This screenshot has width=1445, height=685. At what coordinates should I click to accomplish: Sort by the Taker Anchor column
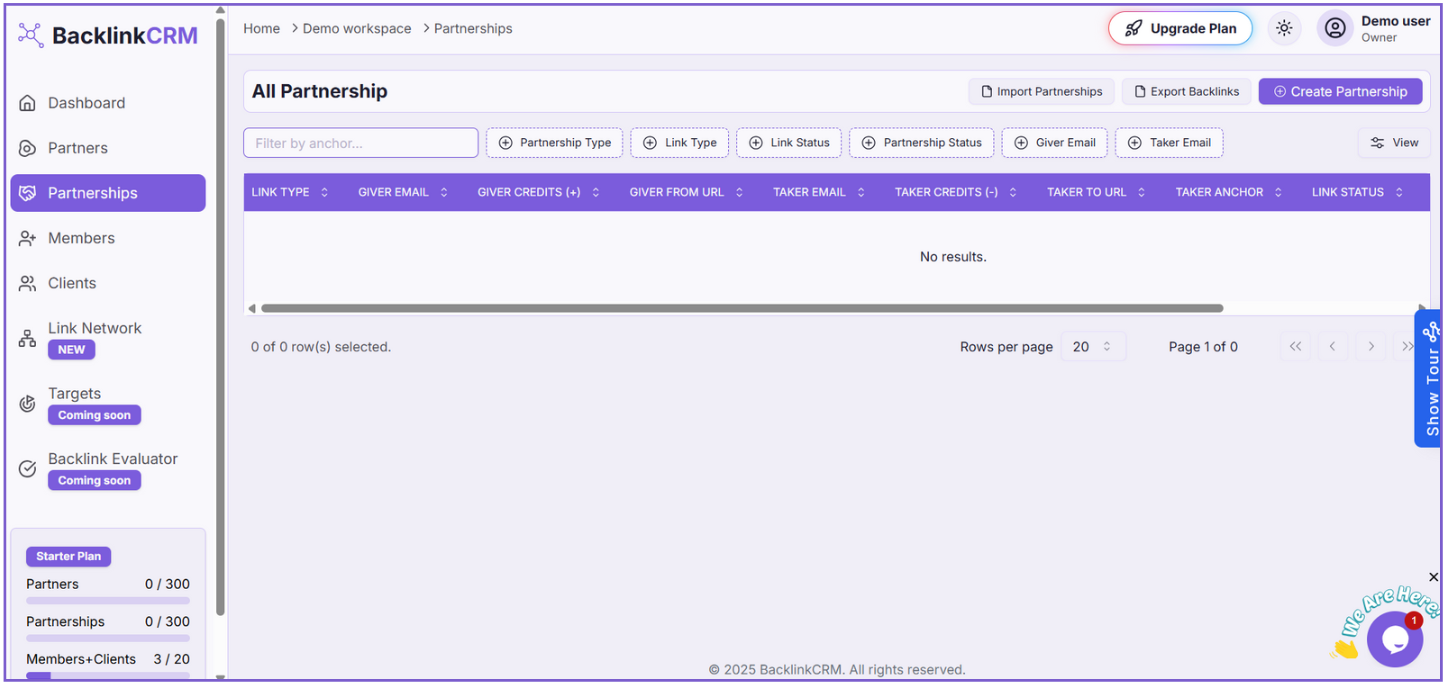click(1228, 192)
